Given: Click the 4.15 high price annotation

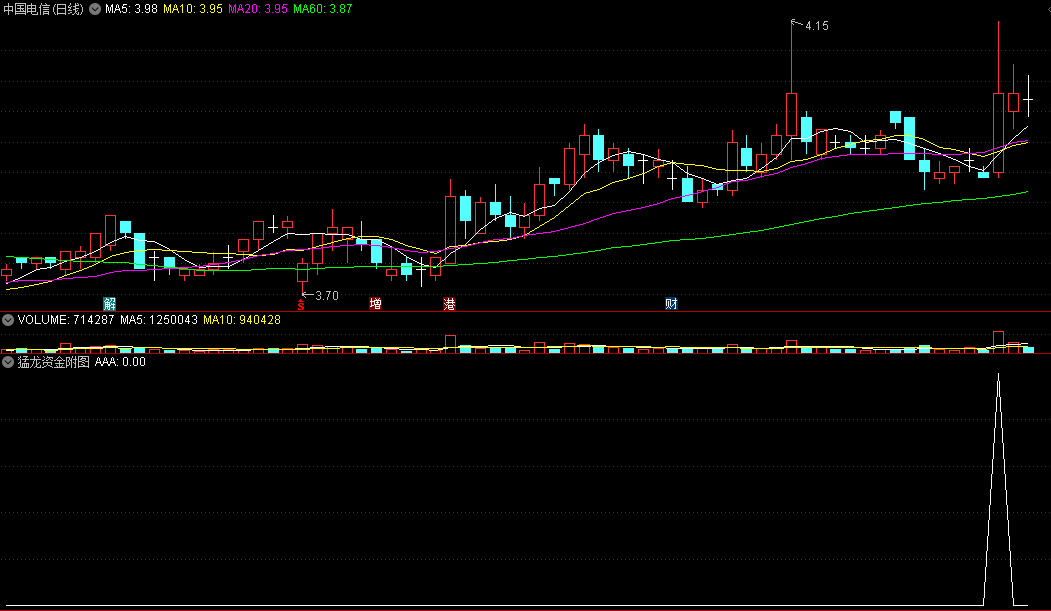Looking at the screenshot, I should pyautogui.click(x=816, y=26).
